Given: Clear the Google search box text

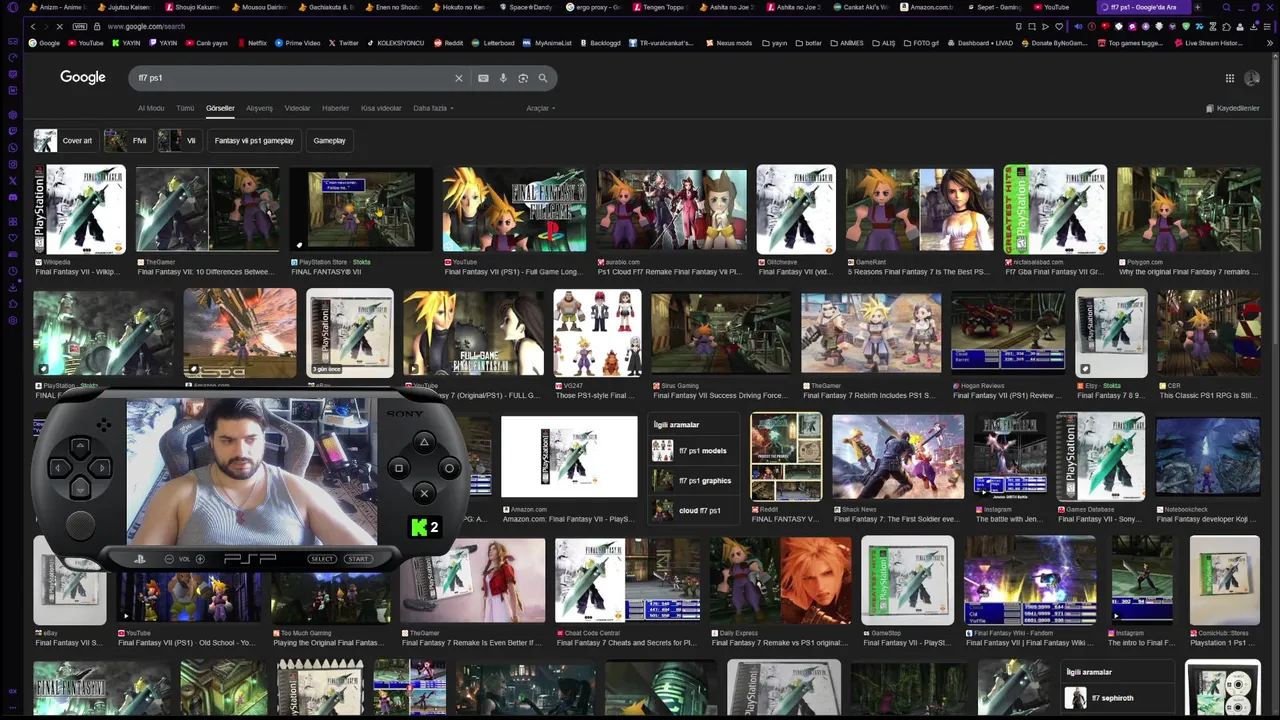Looking at the screenshot, I should (459, 78).
